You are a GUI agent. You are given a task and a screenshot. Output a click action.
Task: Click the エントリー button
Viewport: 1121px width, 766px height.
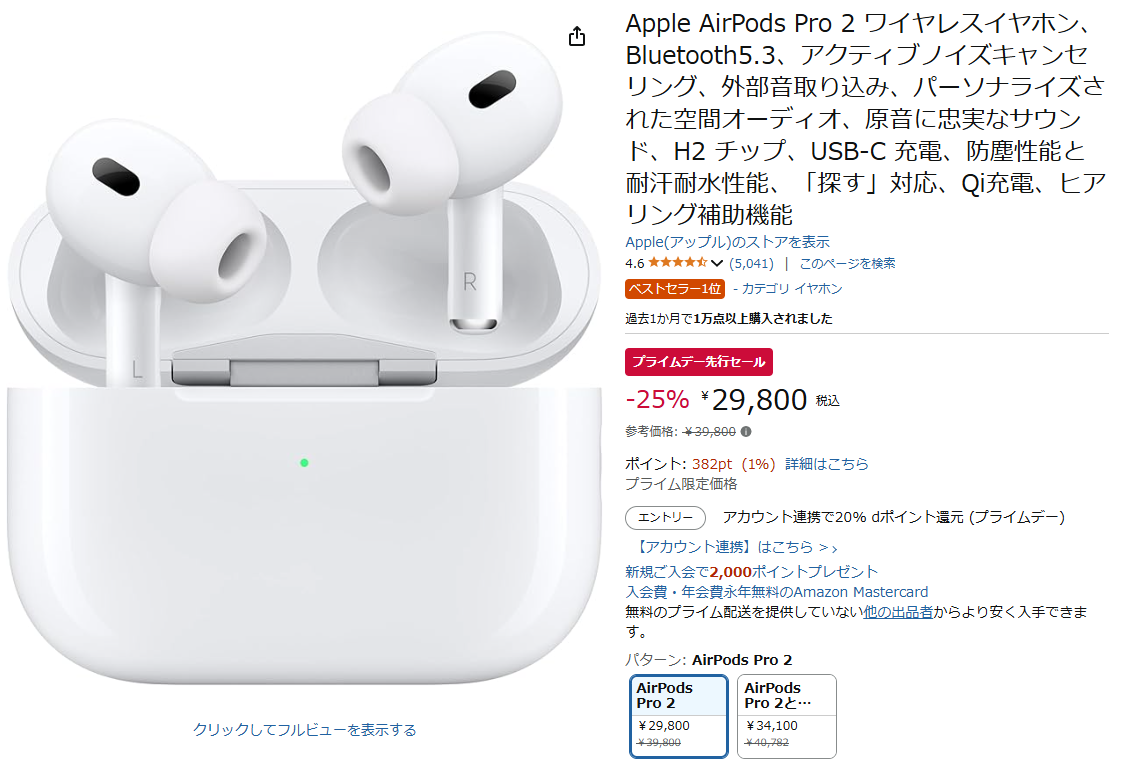pos(665,517)
